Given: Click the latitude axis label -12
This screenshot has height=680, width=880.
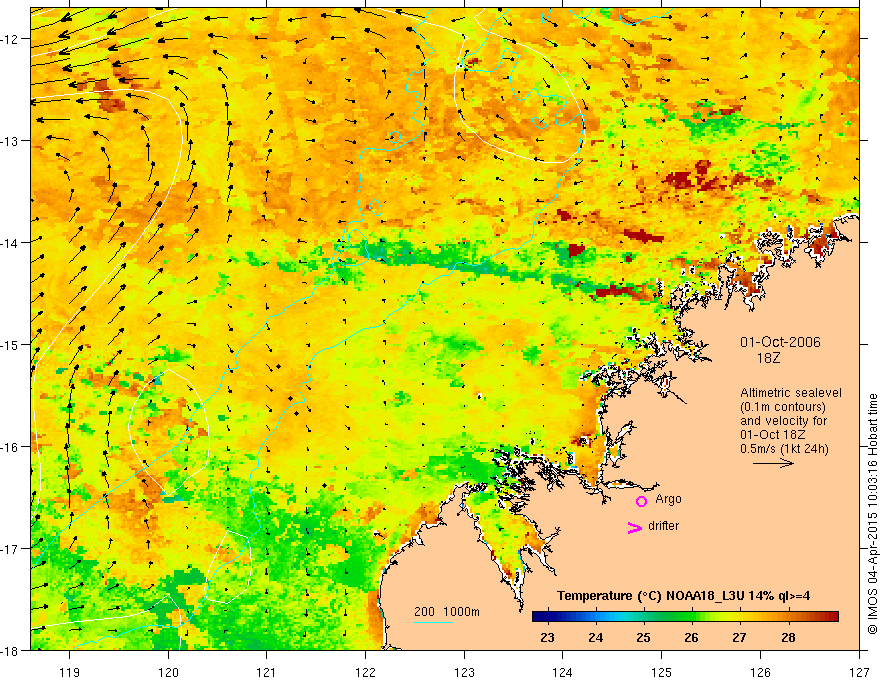Looking at the screenshot, I should click(x=10, y=39).
